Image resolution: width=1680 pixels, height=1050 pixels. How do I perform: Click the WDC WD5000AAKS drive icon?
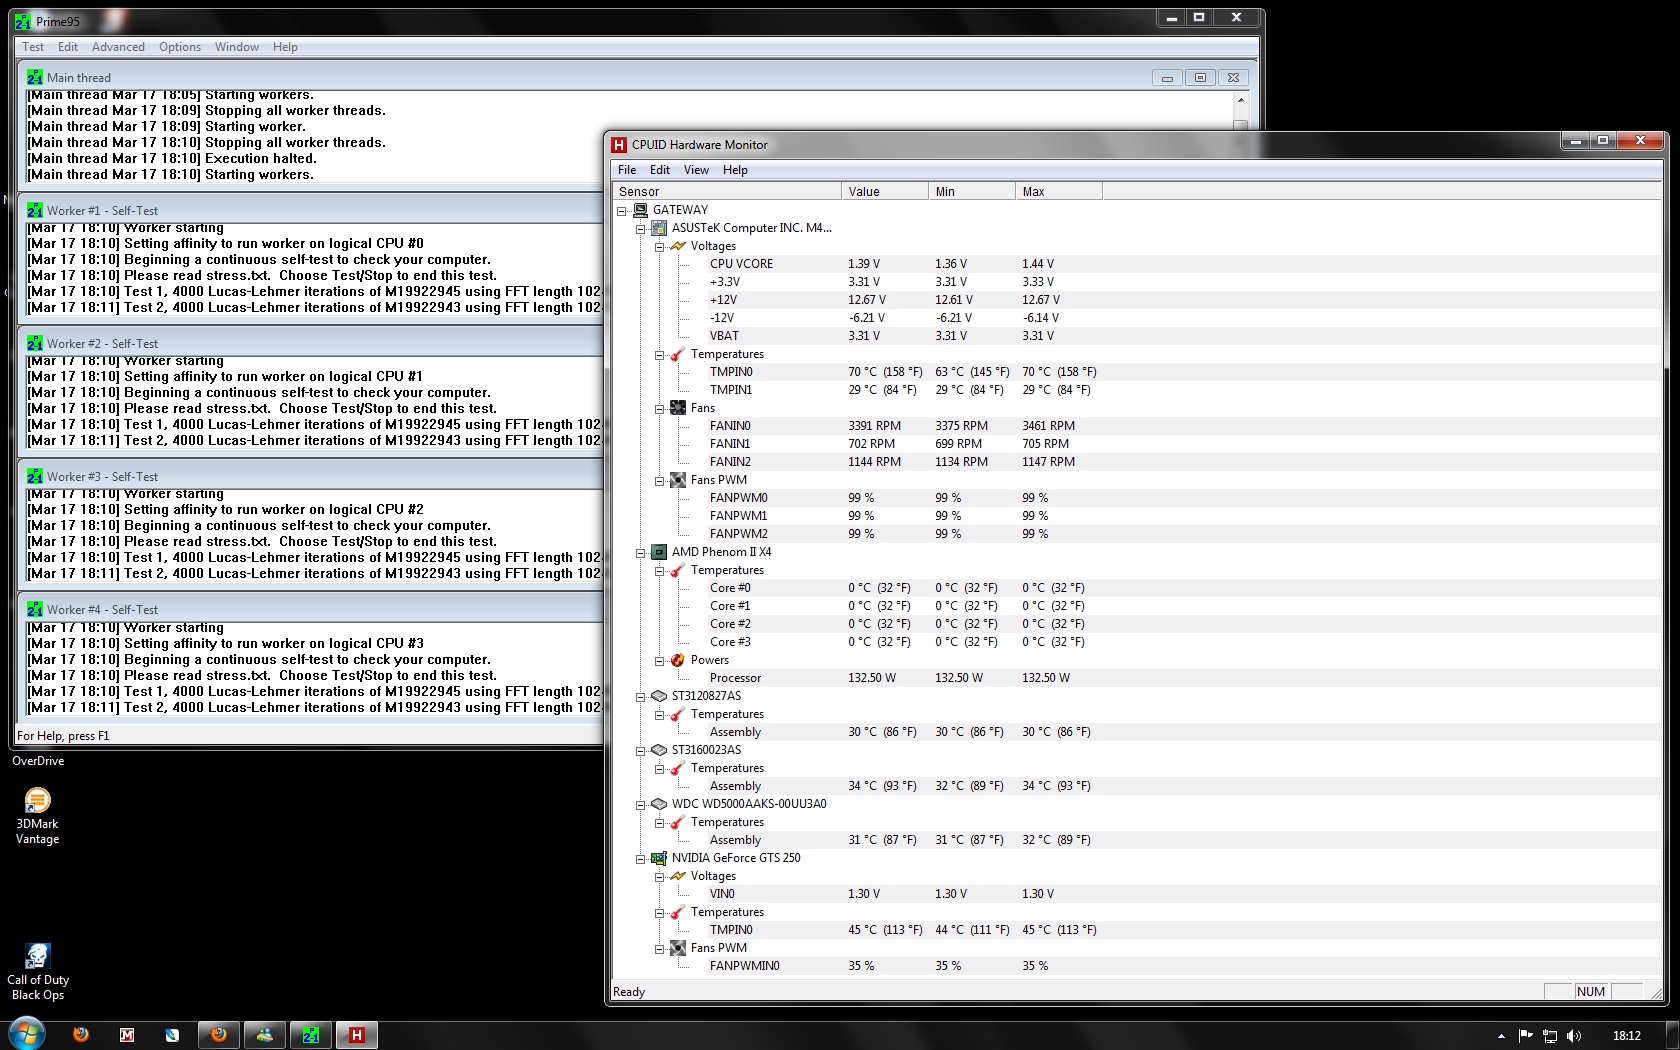(659, 804)
